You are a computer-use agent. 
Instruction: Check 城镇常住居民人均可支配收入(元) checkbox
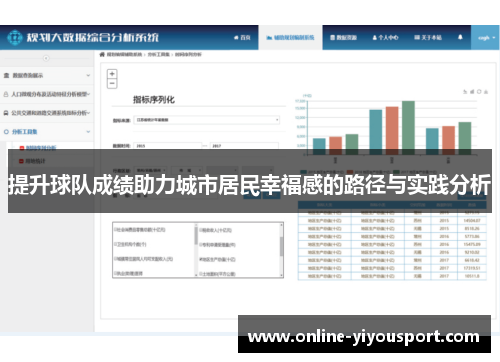pyautogui.click(x=115, y=259)
